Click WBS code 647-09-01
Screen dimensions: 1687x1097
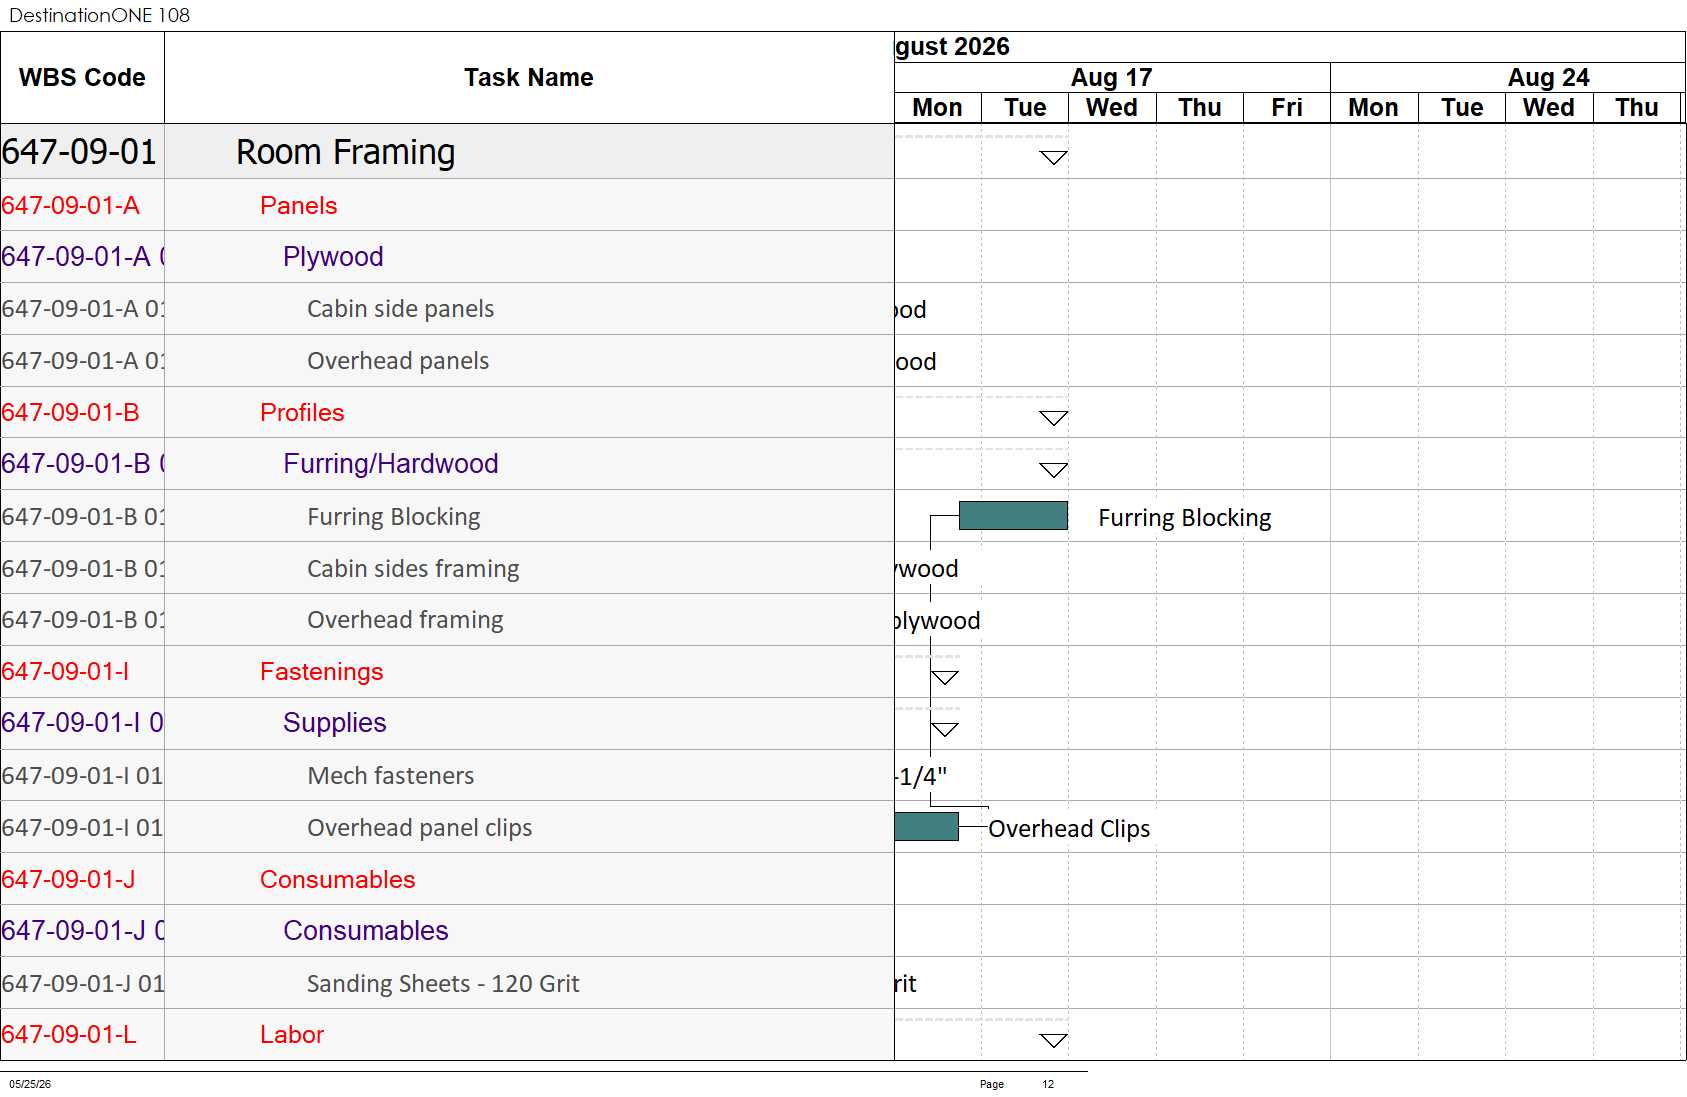[x=80, y=152]
